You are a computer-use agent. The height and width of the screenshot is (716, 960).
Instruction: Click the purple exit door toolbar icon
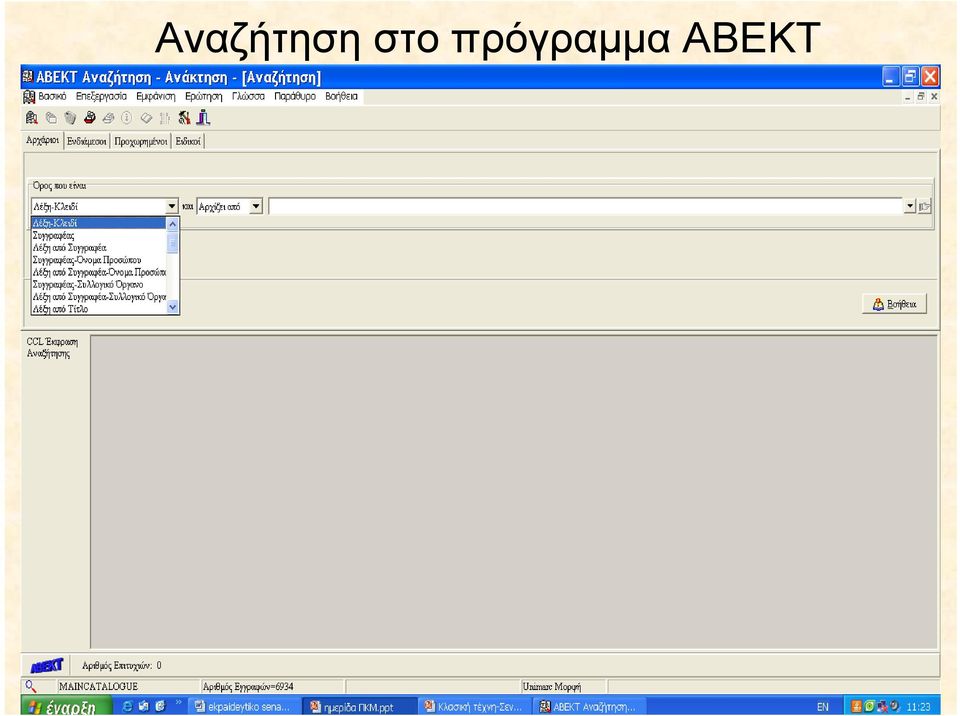click(203, 117)
